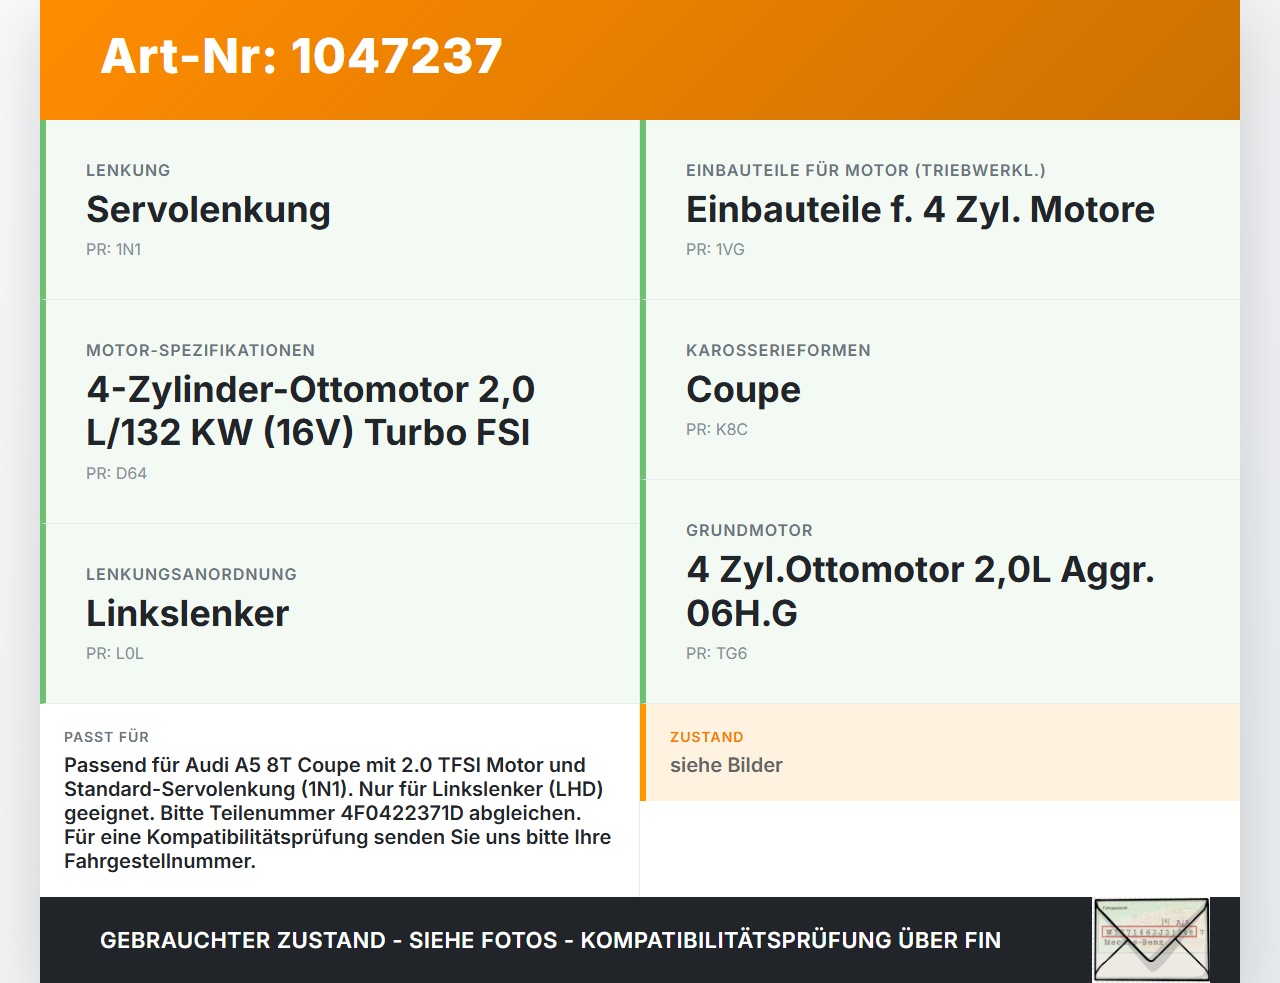Screen dimensions: 1280x983
Task: Click the Servolenkung value
Action: coord(208,210)
